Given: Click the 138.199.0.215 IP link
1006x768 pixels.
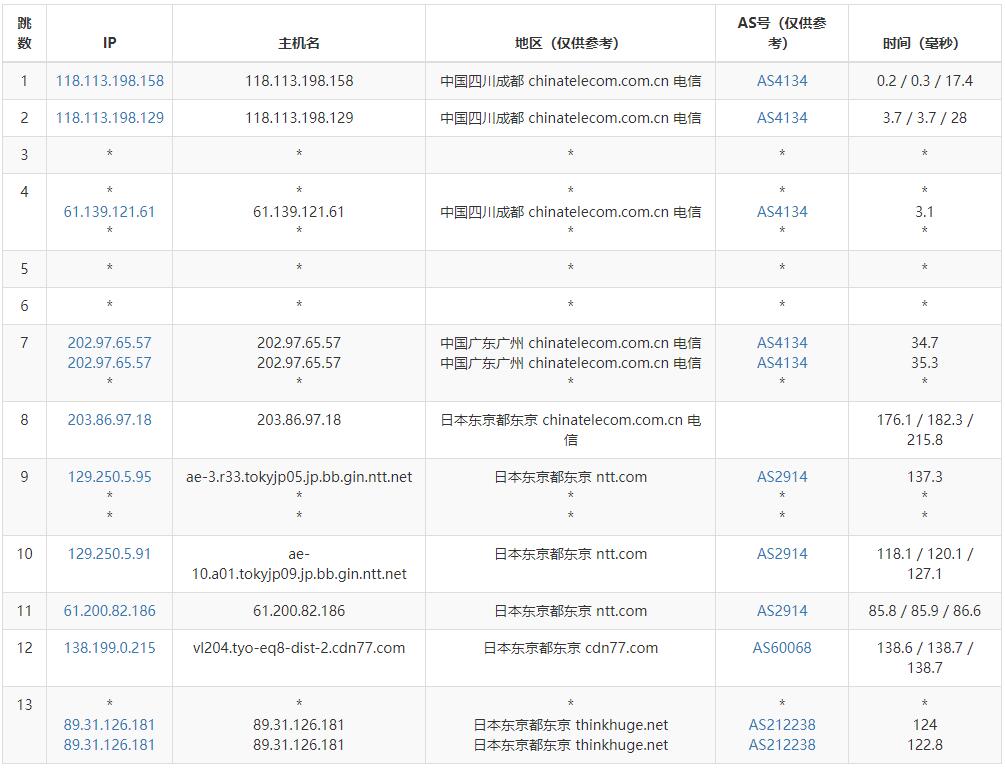Looking at the screenshot, I should [110, 648].
